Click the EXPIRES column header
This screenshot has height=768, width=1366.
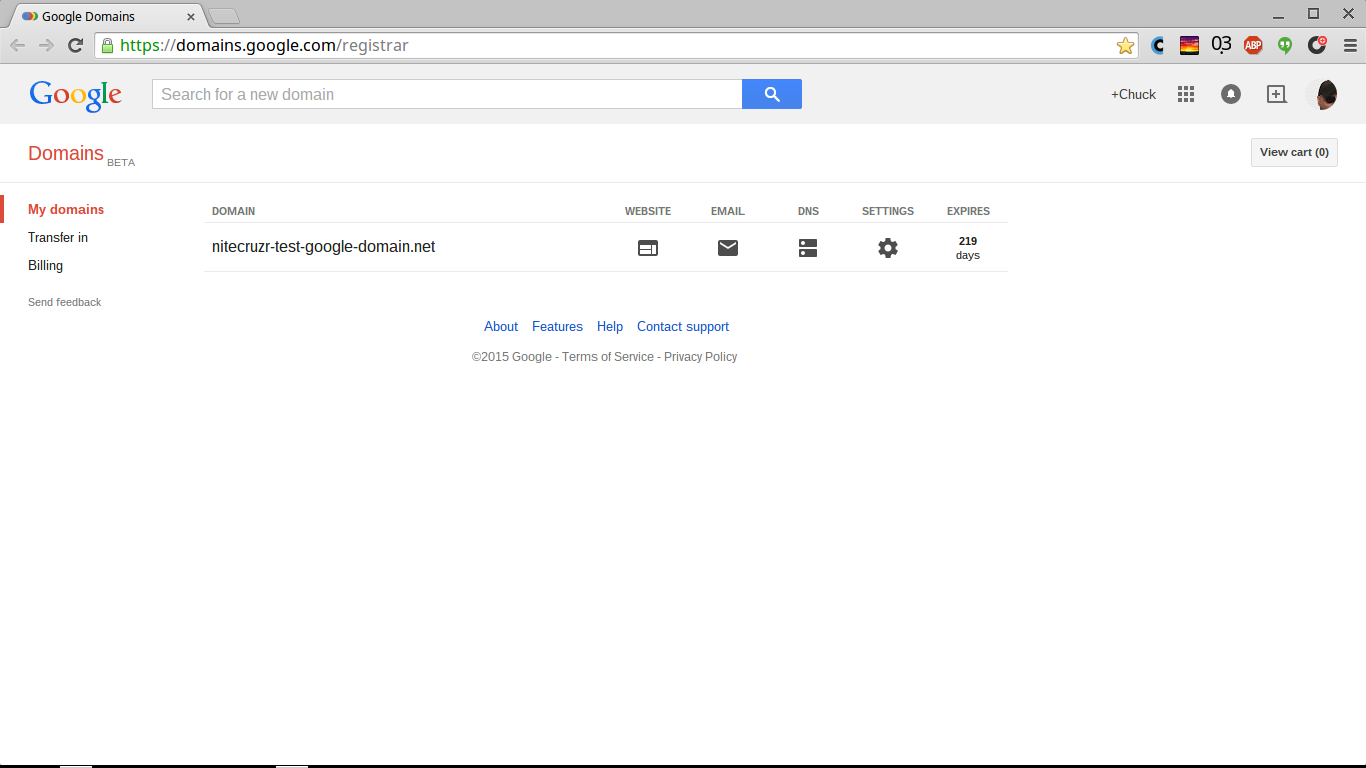968,211
